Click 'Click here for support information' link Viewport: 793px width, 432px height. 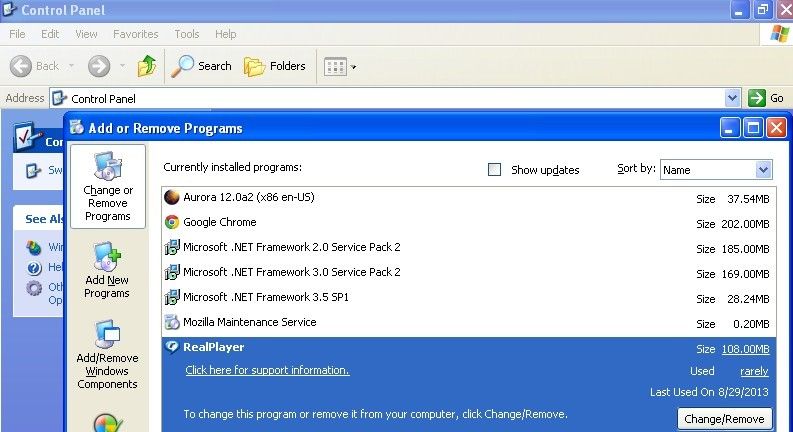267,370
